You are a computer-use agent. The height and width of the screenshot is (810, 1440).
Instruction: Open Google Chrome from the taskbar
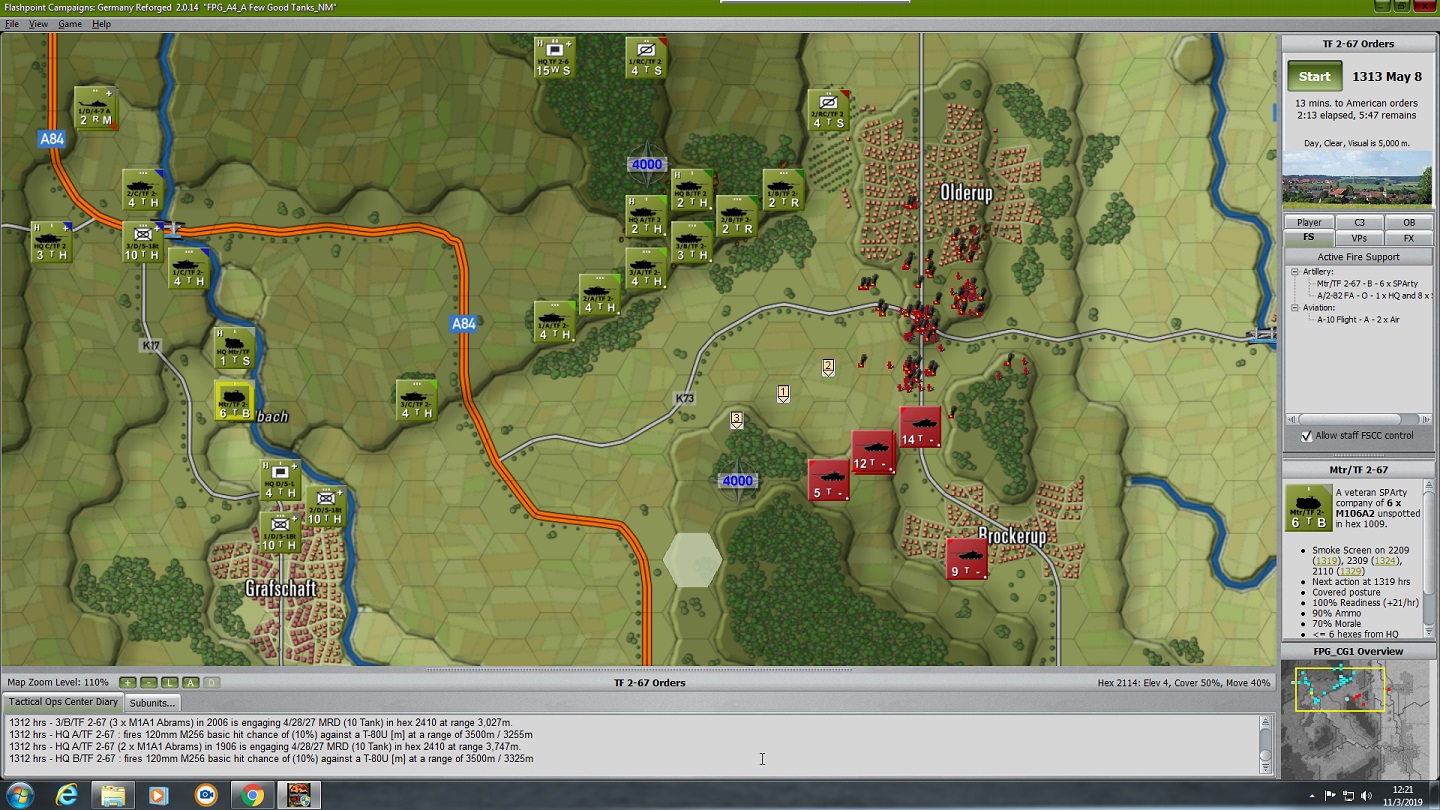tap(252, 795)
